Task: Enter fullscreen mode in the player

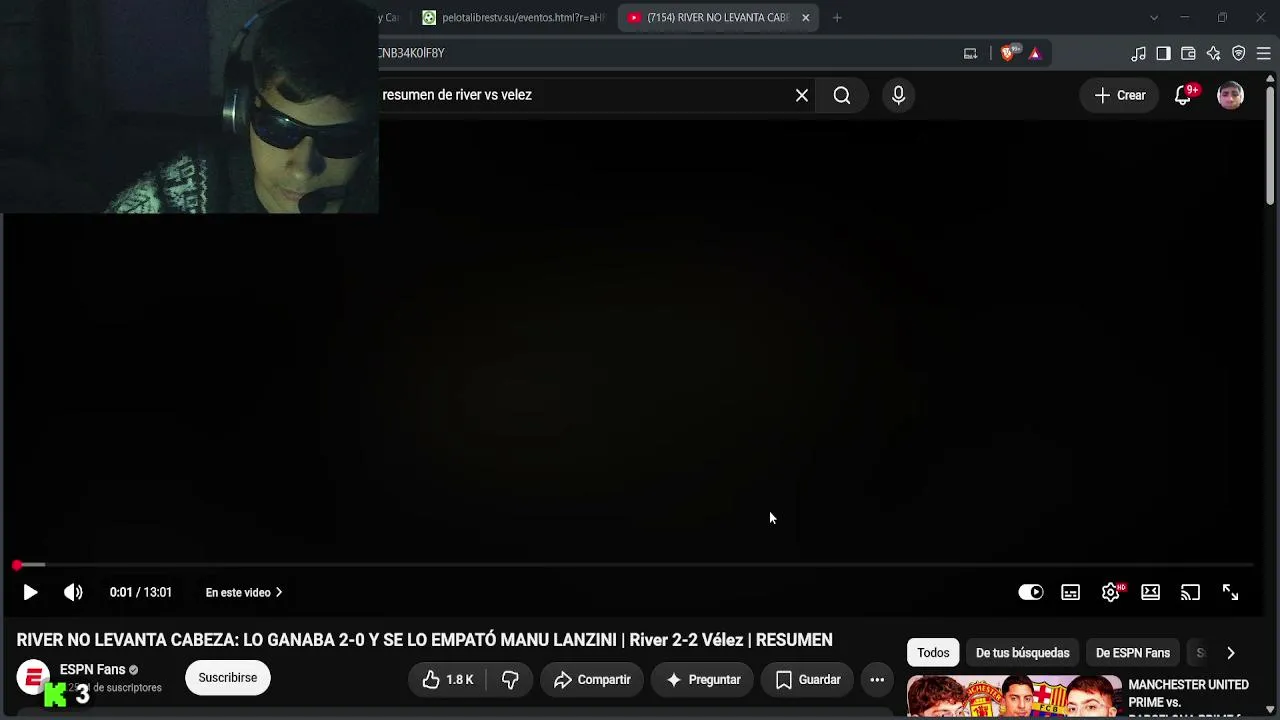Action: [1230, 592]
